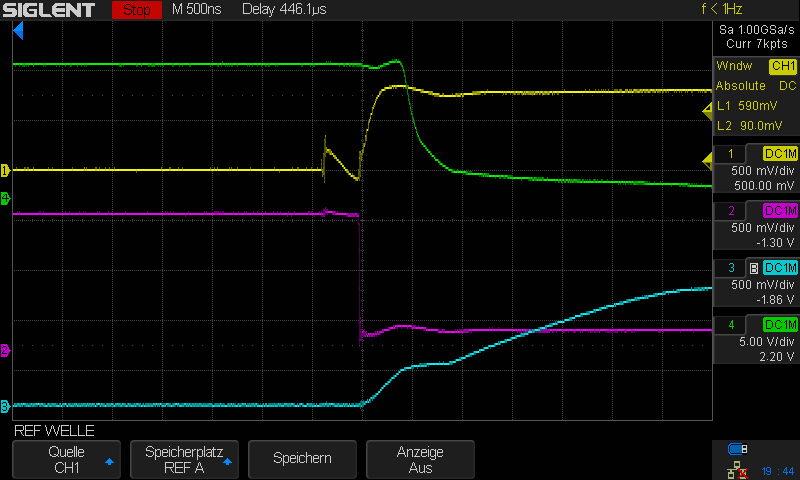
Task: Click the Speichern softkey
Action: click(x=302, y=460)
